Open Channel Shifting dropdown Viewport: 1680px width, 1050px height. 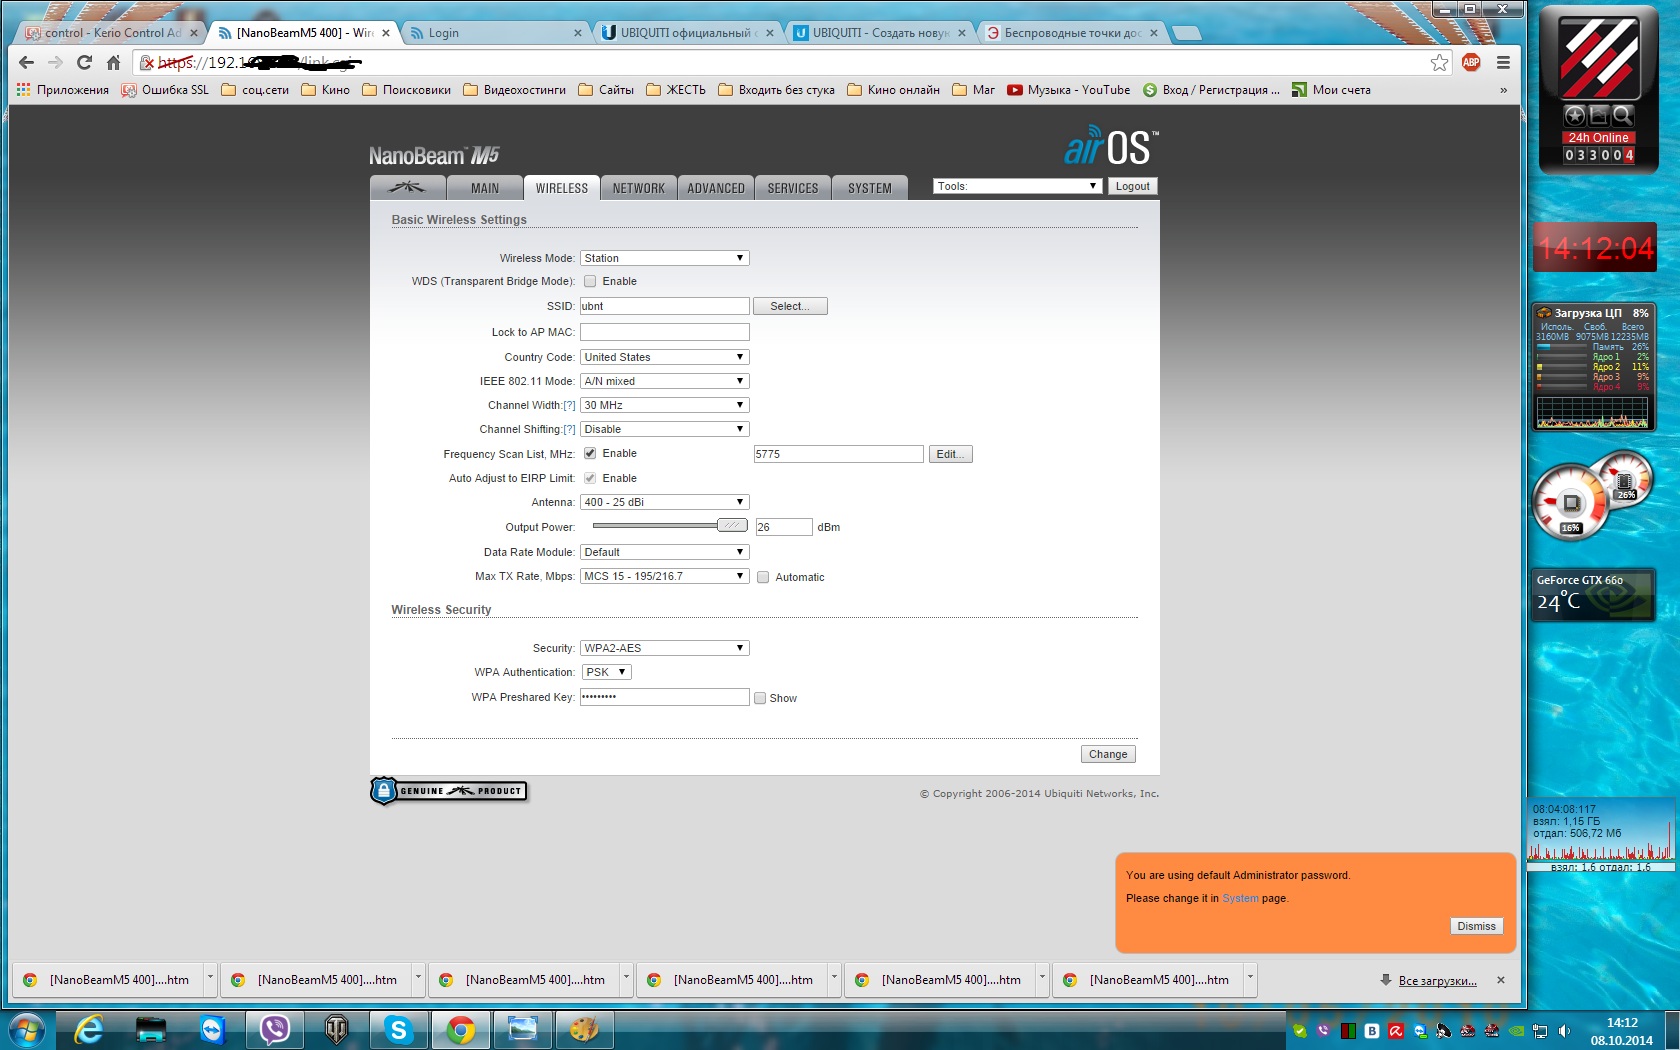pyautogui.click(x=664, y=429)
